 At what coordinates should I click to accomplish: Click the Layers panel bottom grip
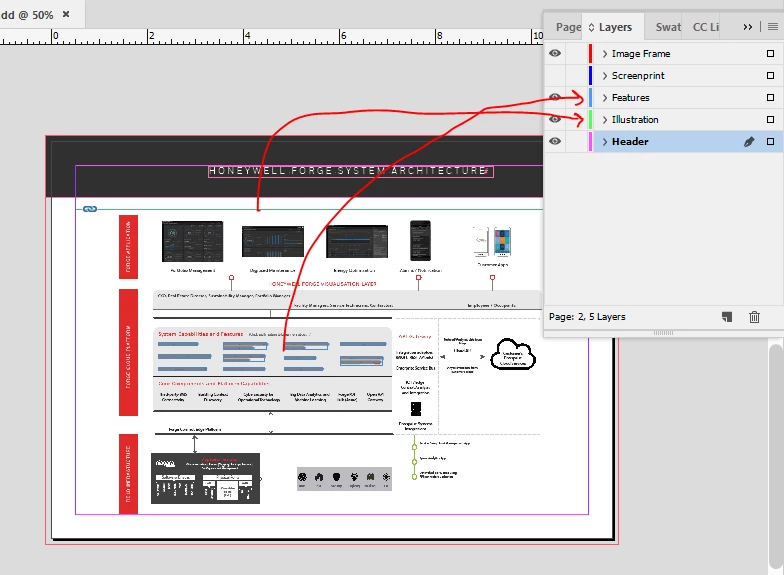[664, 332]
